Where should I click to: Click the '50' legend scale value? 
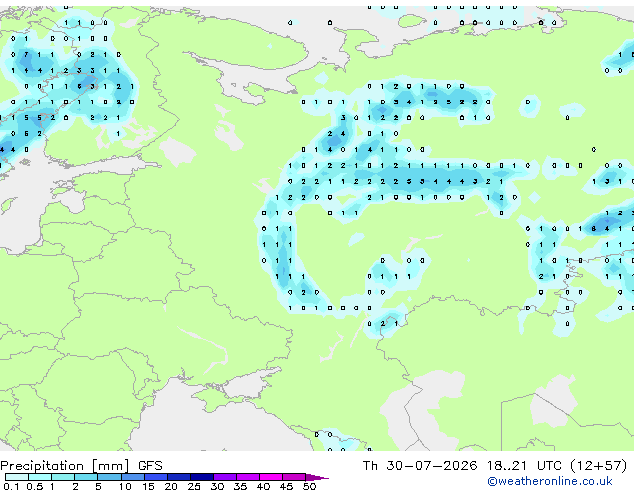310,486
